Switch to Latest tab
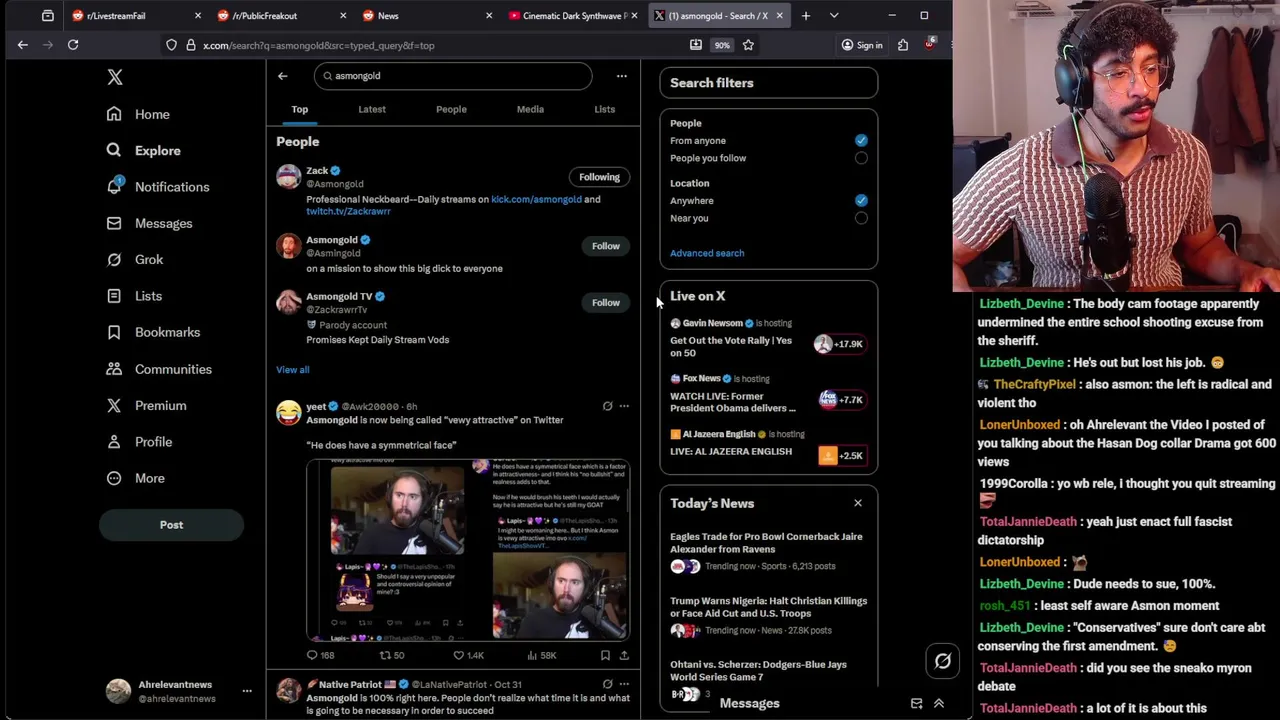1280x720 pixels. coord(372,109)
